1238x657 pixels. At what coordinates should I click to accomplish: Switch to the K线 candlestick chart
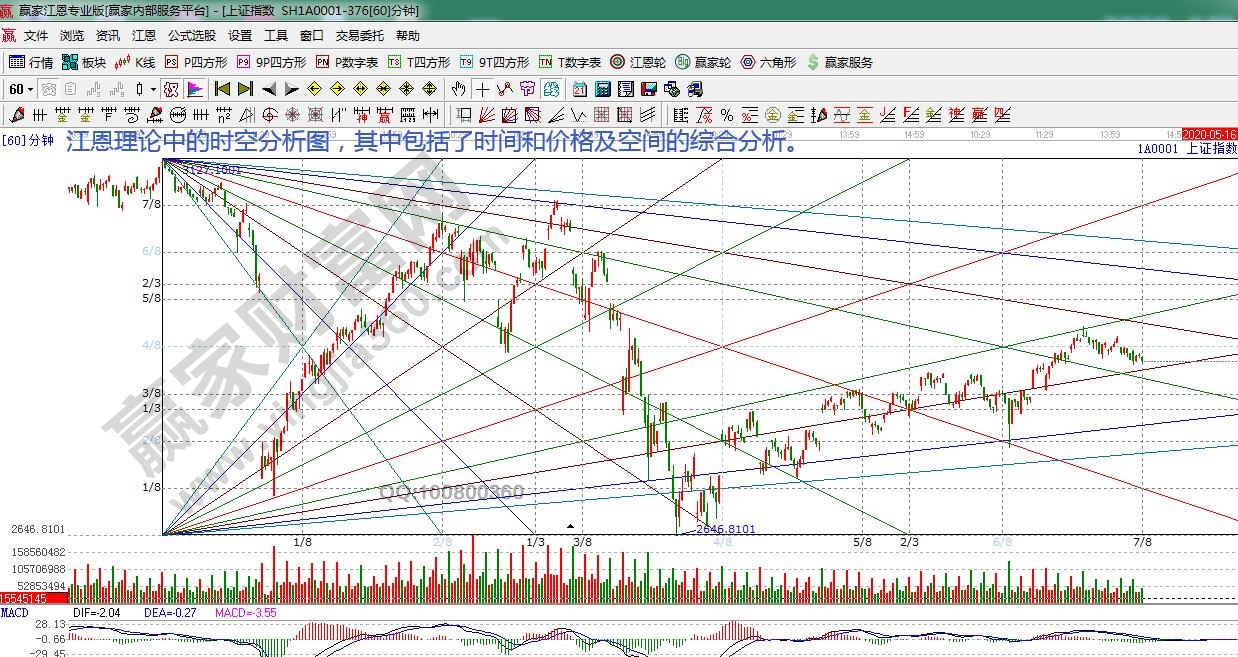click(x=136, y=62)
